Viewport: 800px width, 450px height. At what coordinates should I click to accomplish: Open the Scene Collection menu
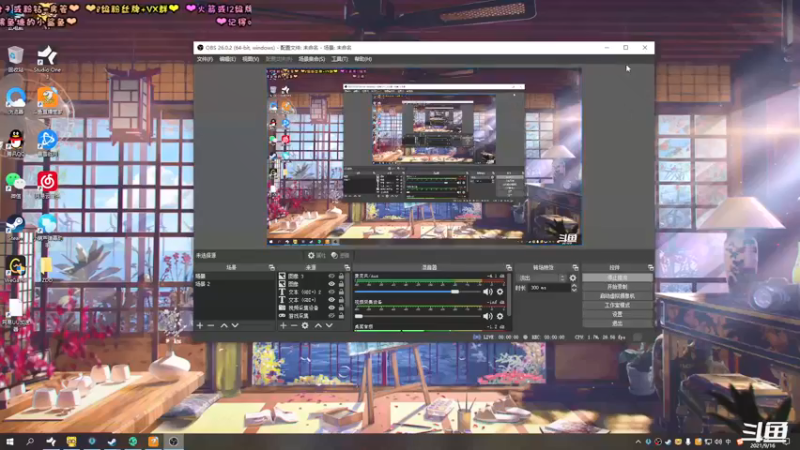point(312,59)
